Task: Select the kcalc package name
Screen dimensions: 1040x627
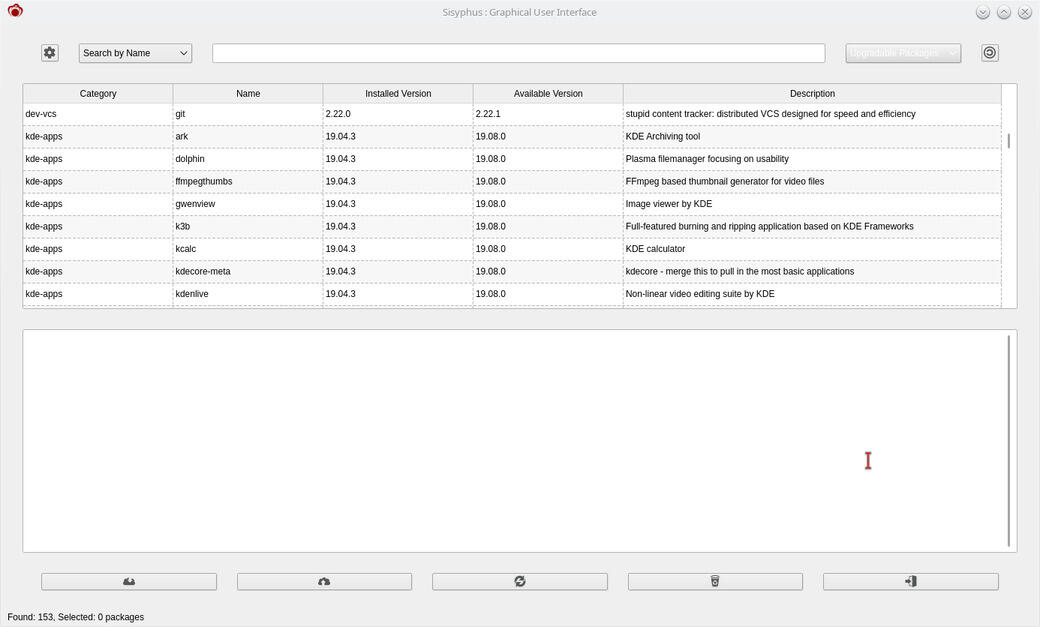Action: pyautogui.click(x=186, y=249)
